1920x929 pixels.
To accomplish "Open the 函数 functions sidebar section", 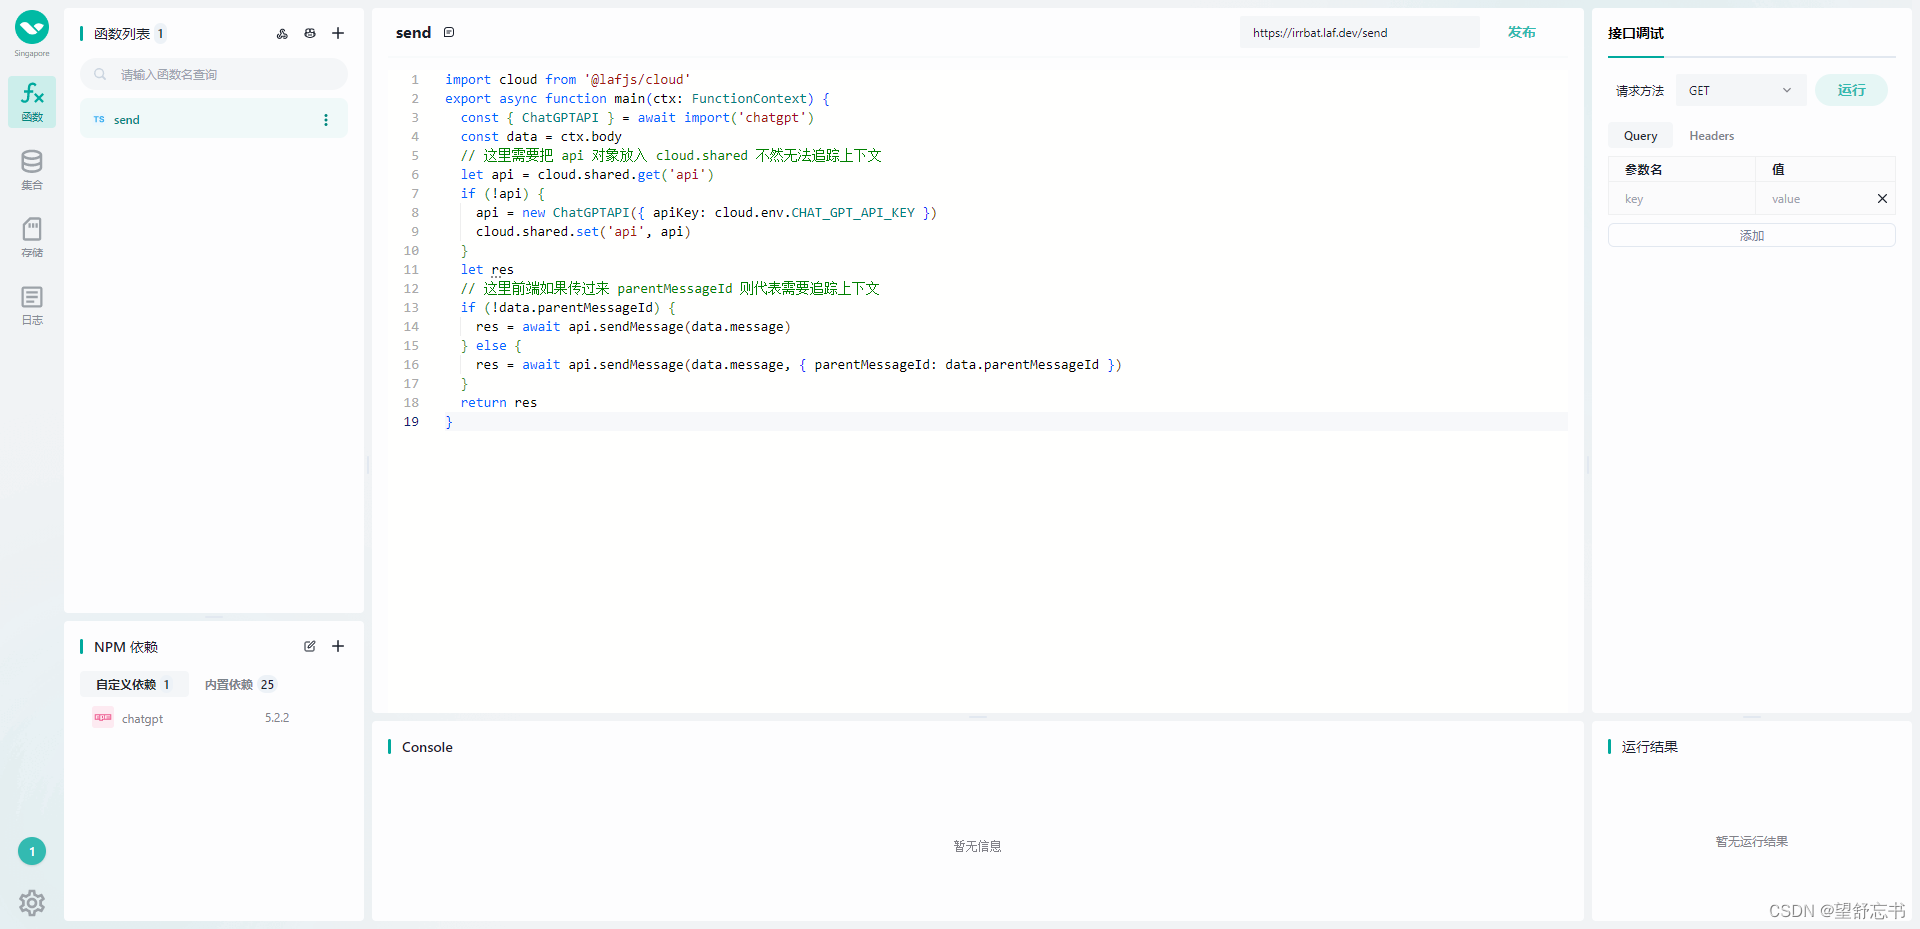I will click(x=32, y=102).
